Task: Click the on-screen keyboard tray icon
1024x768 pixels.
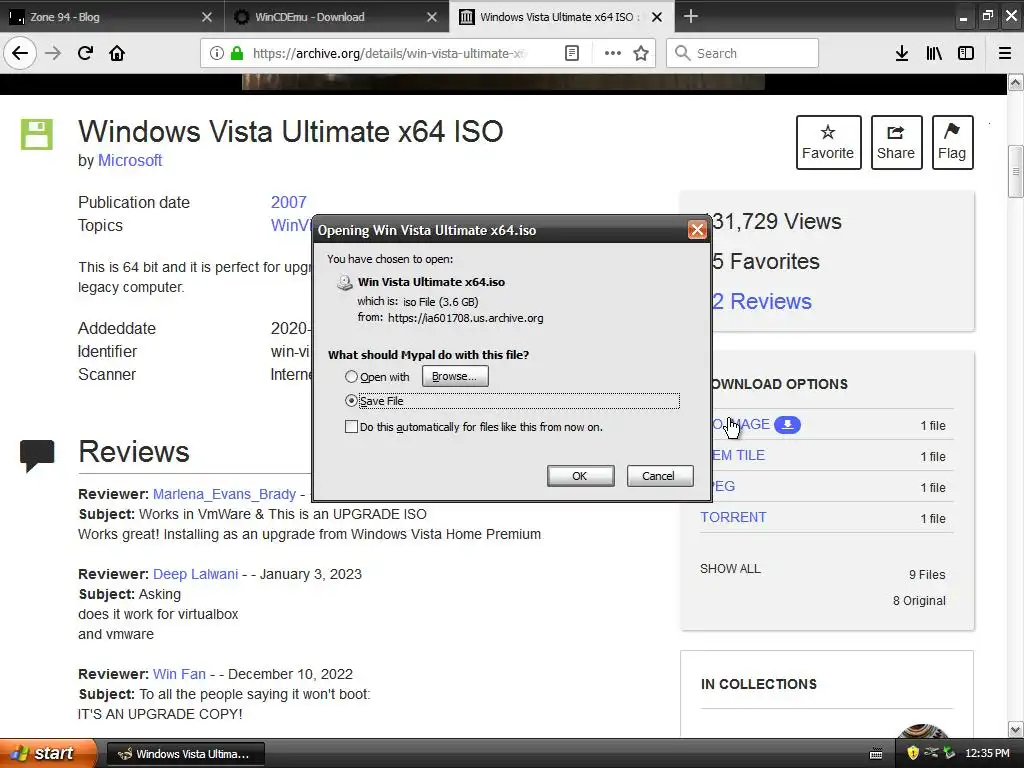Action: (876, 754)
